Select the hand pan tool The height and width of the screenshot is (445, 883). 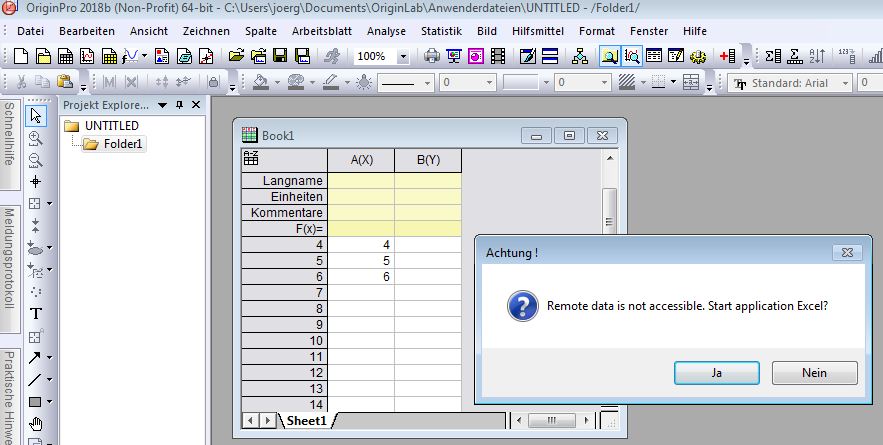click(x=35, y=424)
